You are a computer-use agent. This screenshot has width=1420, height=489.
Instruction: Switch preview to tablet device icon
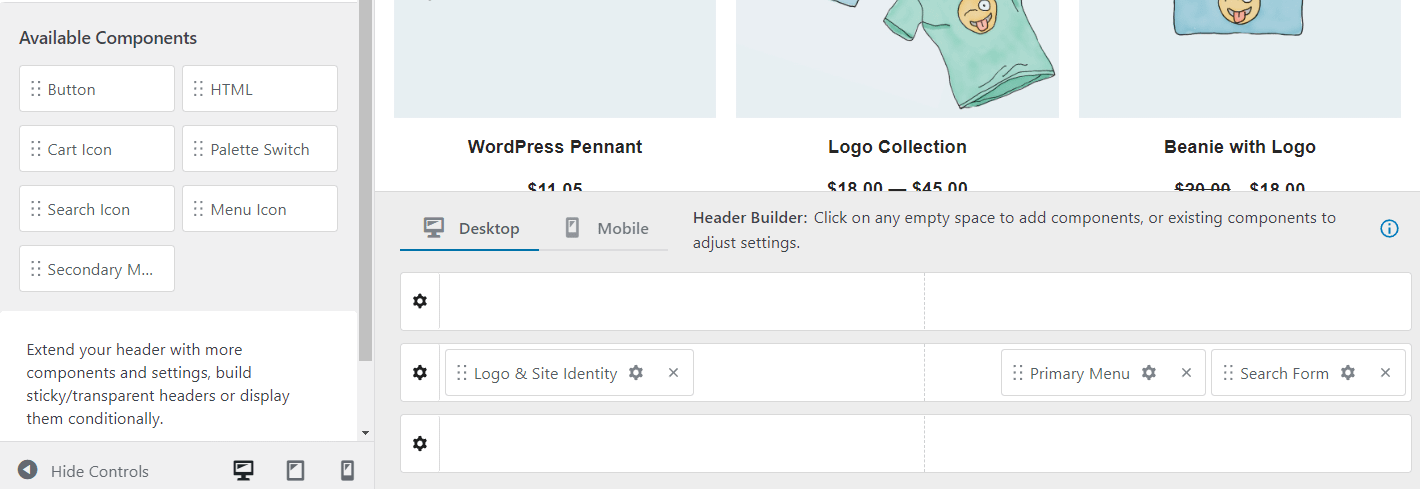click(295, 471)
